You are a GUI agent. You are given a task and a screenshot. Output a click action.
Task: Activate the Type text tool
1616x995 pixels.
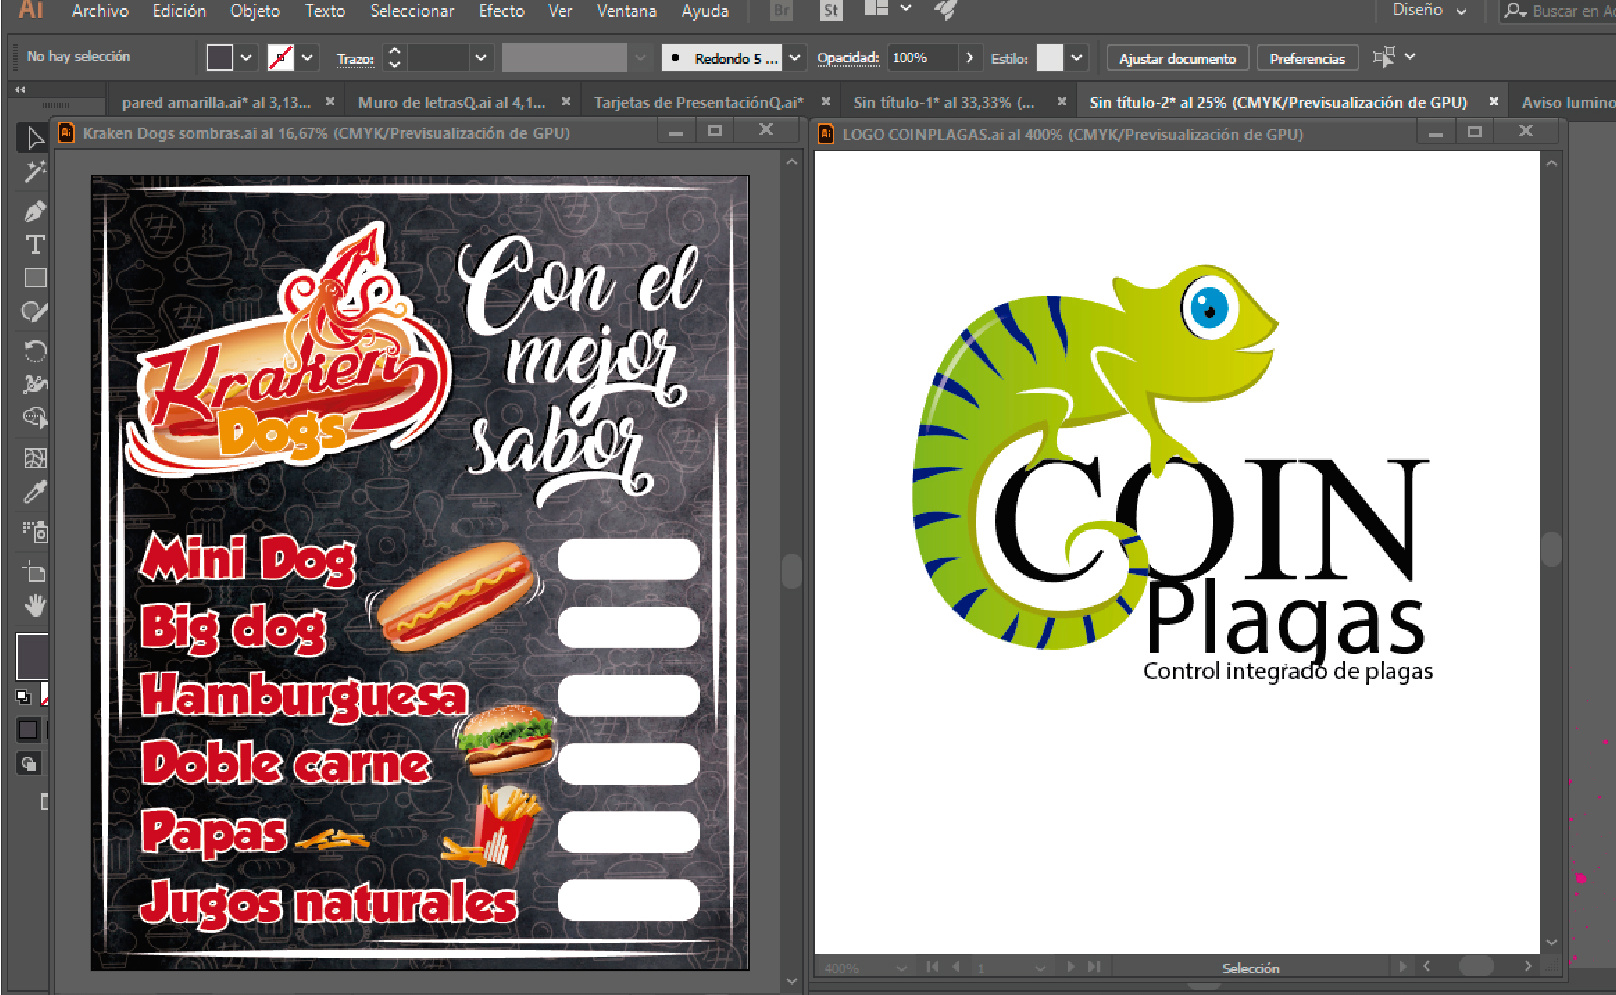pos(35,245)
